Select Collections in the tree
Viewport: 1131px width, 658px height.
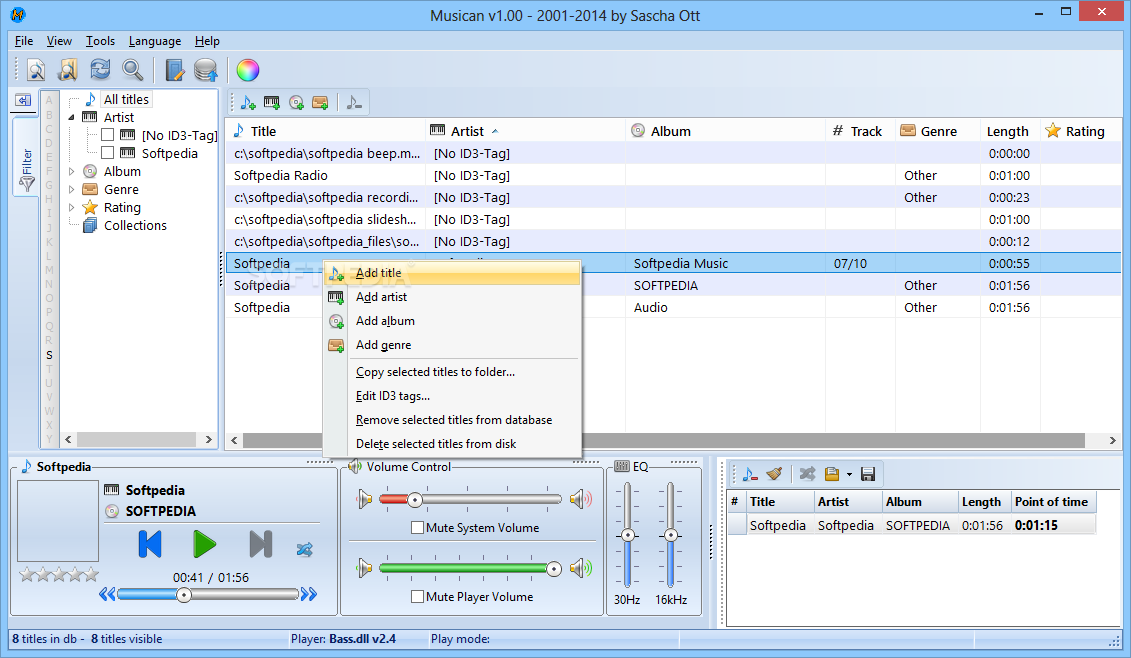[135, 225]
